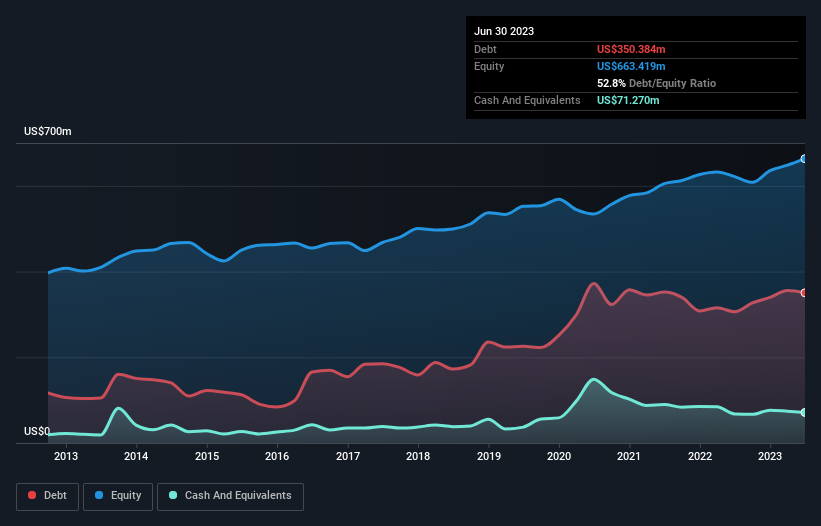Click the 2013 x-axis label
The width and height of the screenshot is (821, 526).
[x=66, y=456]
